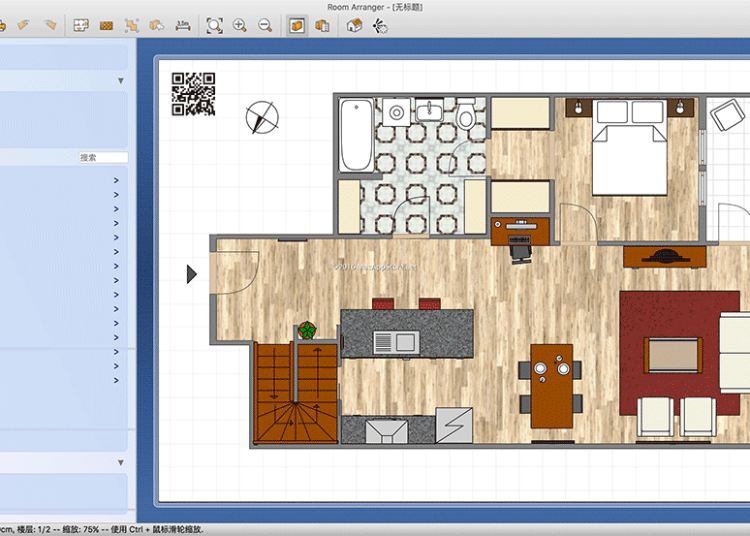Zoom out with the minus magnifier

(265, 25)
